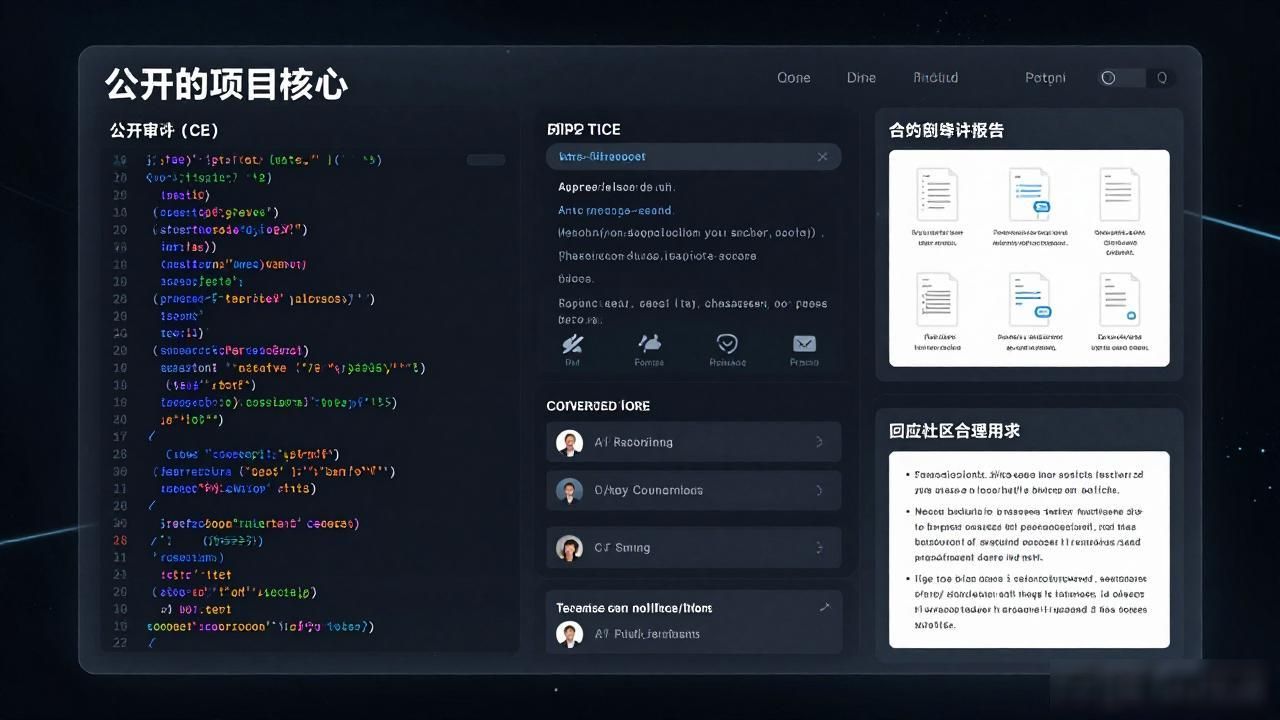
Task: Open the Dine item in top navigation
Action: coord(861,77)
